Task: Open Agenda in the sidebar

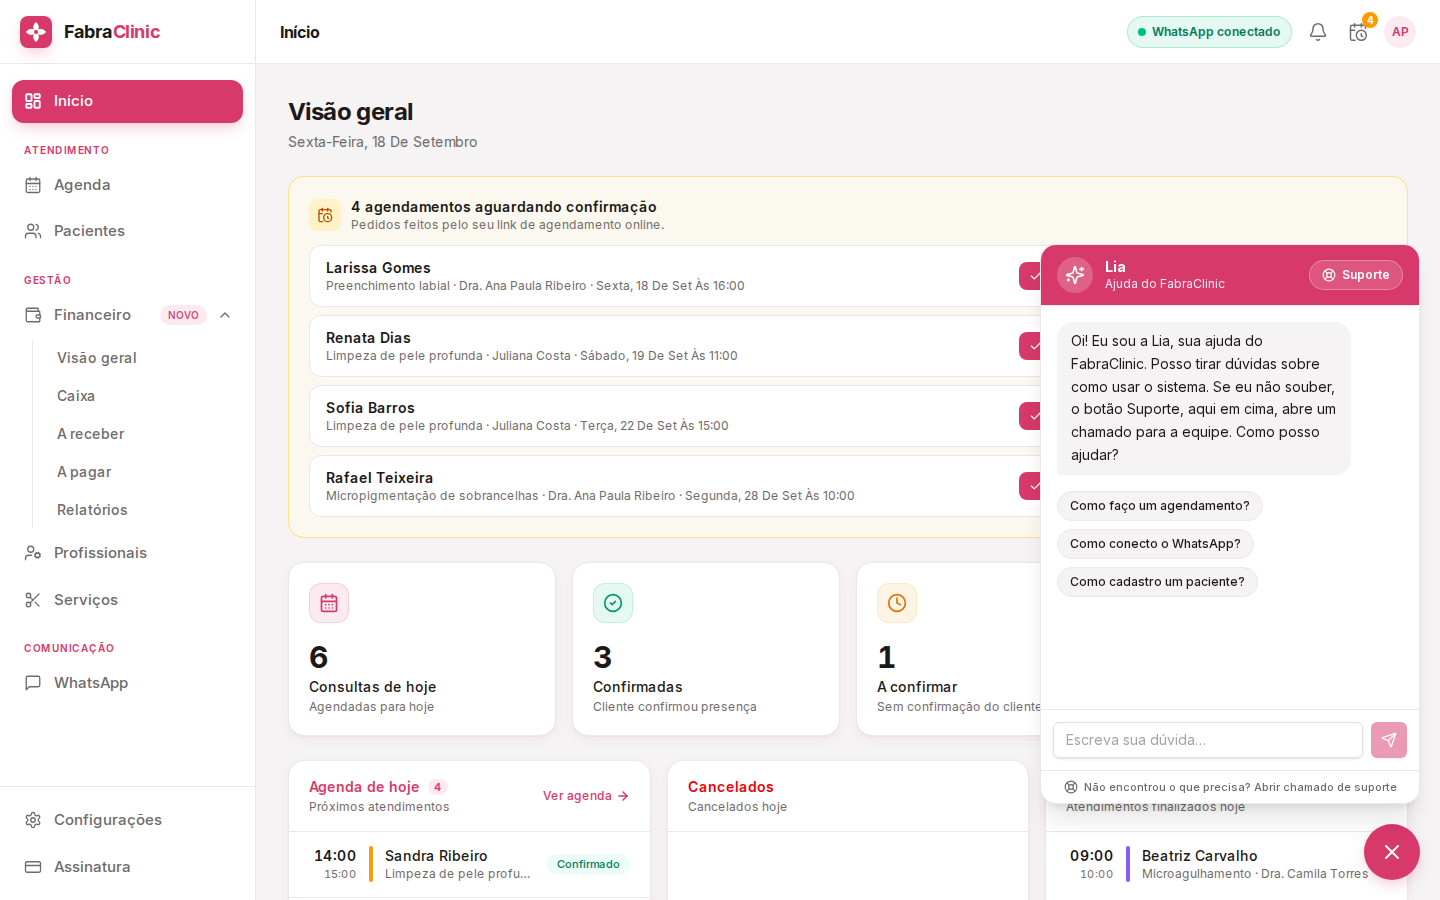Action: [127, 185]
